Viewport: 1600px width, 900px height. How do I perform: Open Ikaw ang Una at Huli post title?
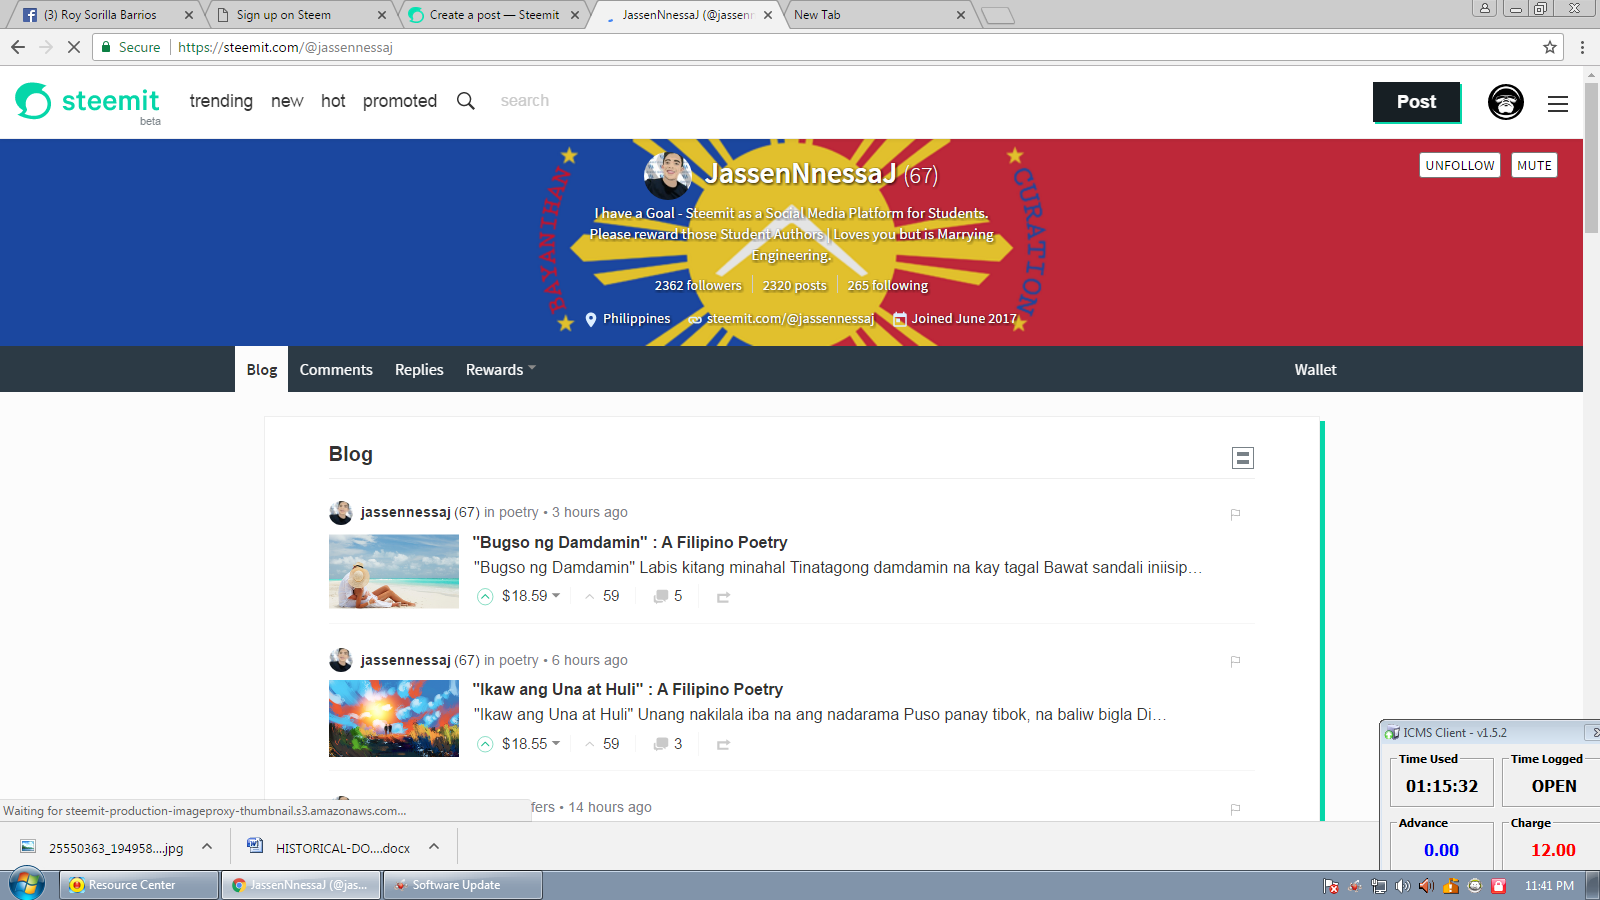pyautogui.click(x=628, y=689)
